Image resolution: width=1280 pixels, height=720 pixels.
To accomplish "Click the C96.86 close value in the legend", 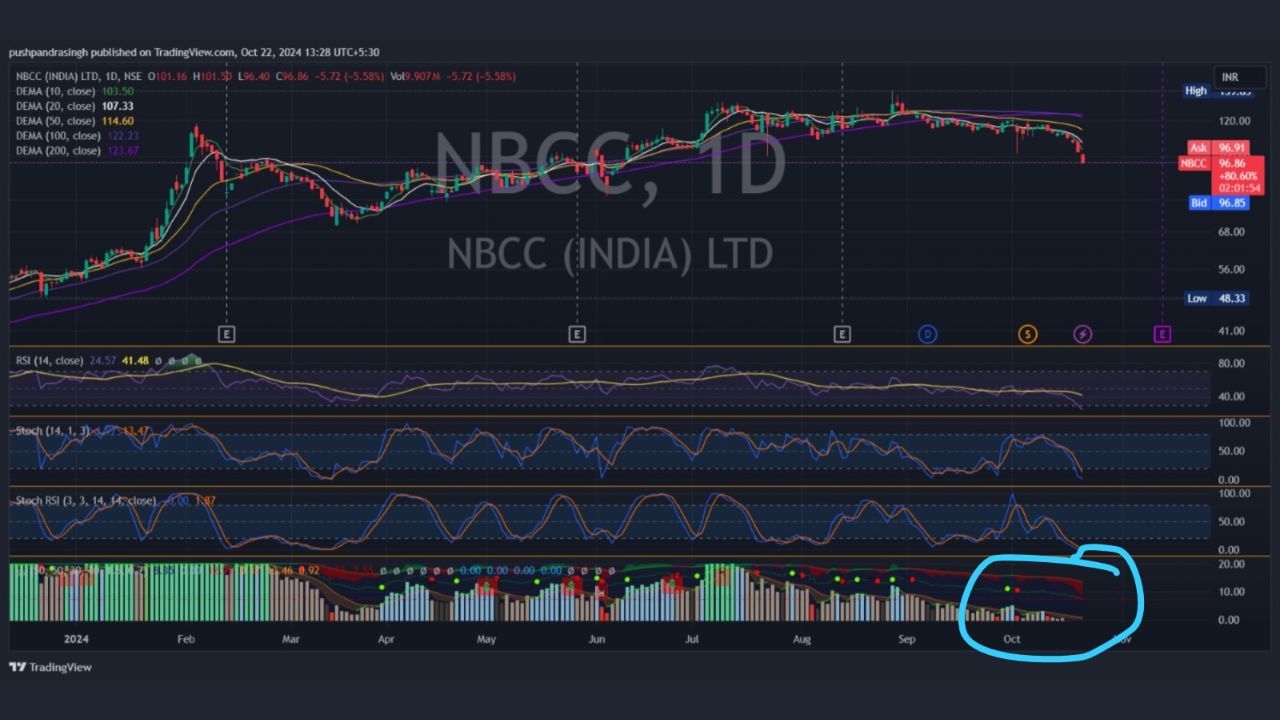I will point(294,76).
